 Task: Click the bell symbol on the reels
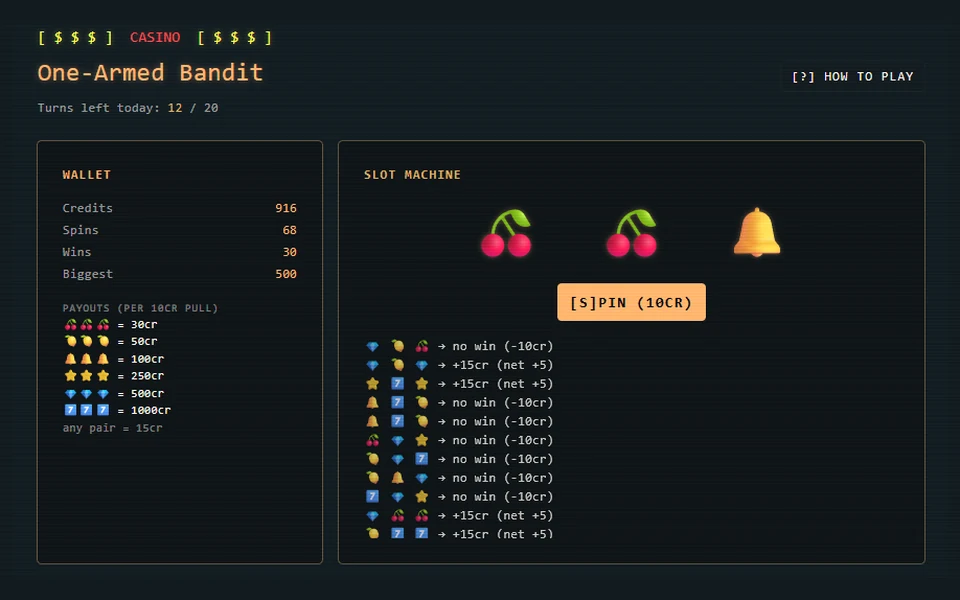coord(757,233)
